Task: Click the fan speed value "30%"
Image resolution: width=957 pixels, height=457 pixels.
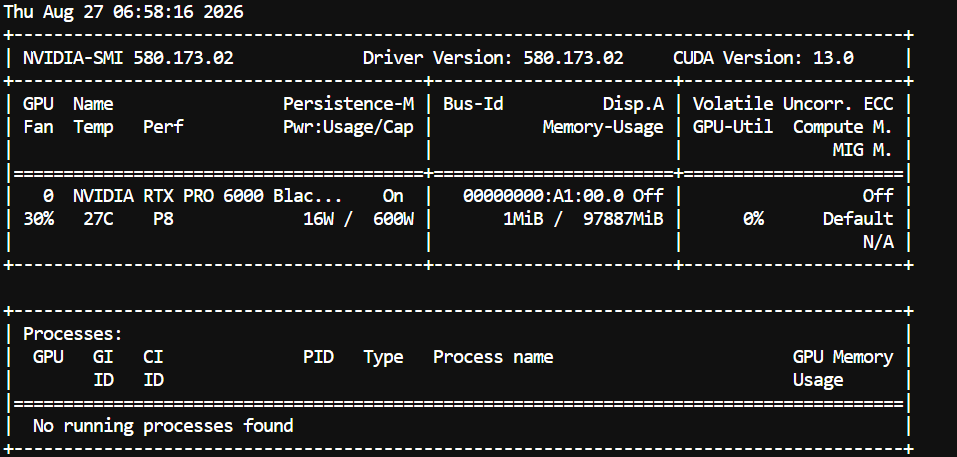Action: [38, 218]
